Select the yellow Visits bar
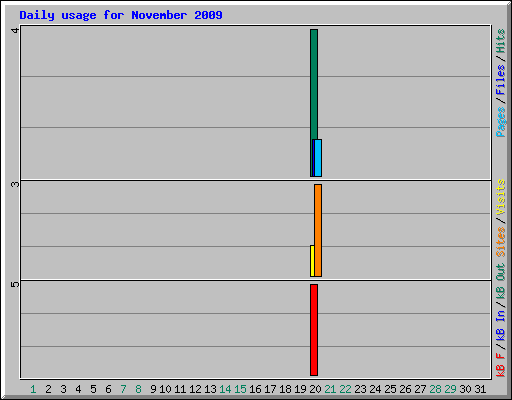Image resolution: width=512 pixels, height=400 pixels. [x=312, y=261]
